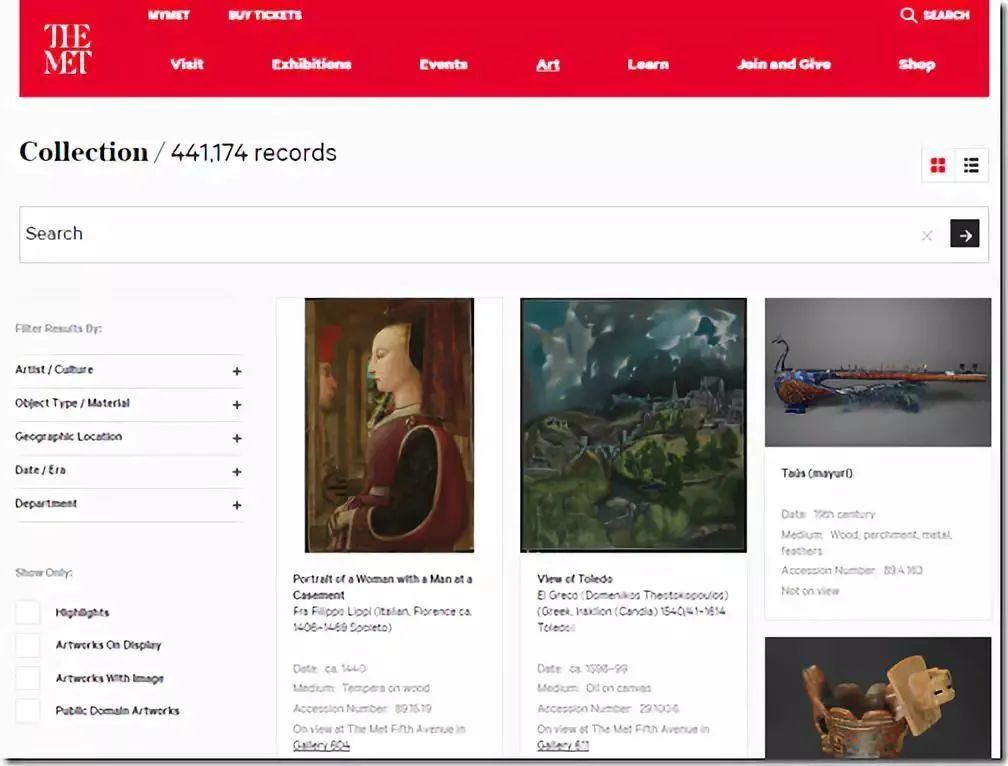Click the Buy Tickets link

tap(265, 15)
